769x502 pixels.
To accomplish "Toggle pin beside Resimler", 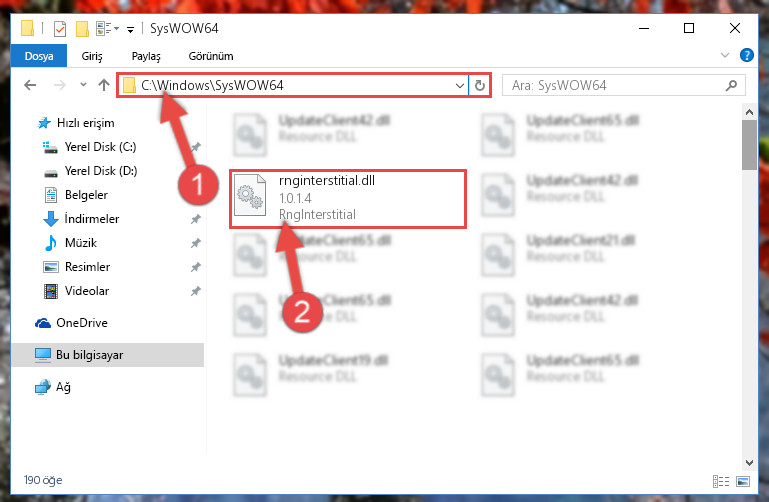I will [196, 267].
